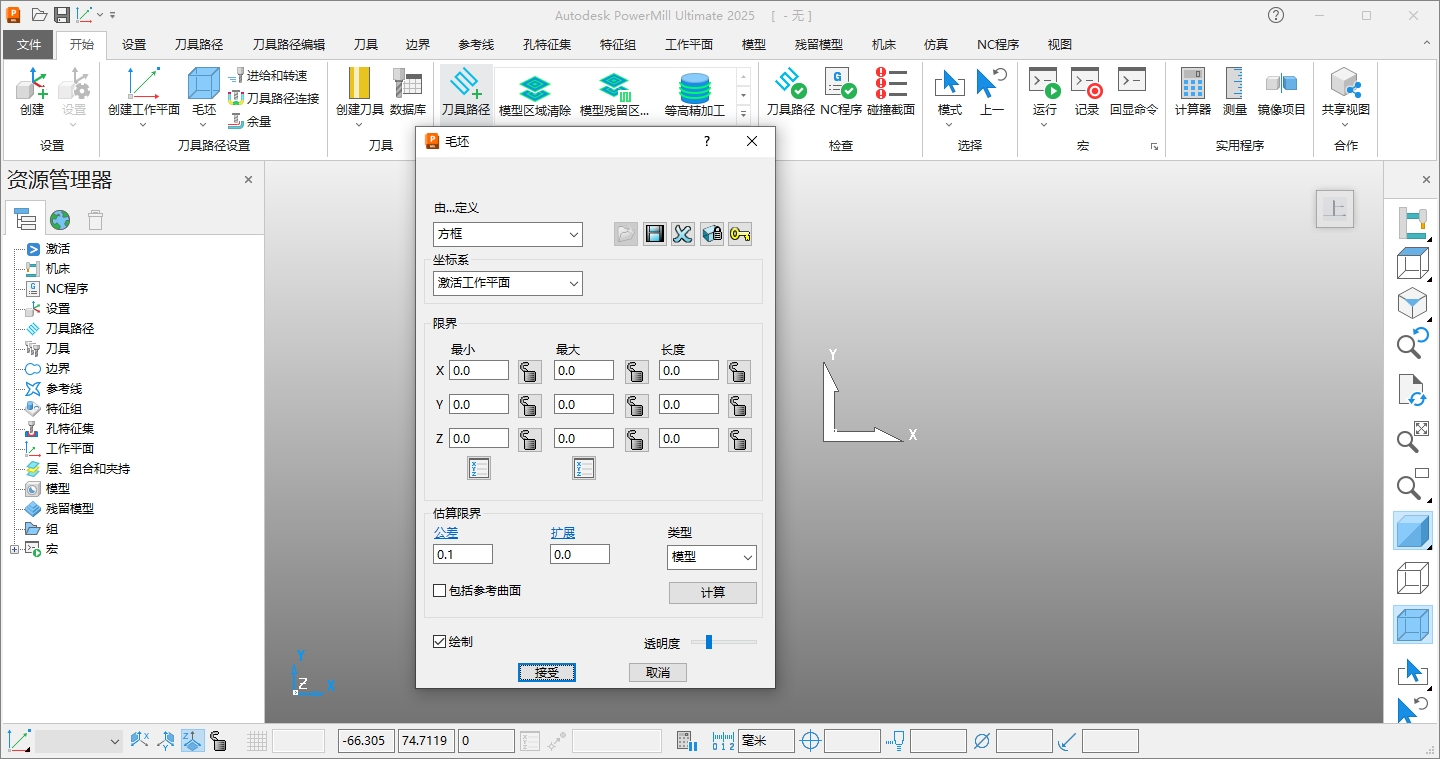Open the 由...定义 dropdown showing 方框
This screenshot has height=759, width=1440.
(x=508, y=234)
